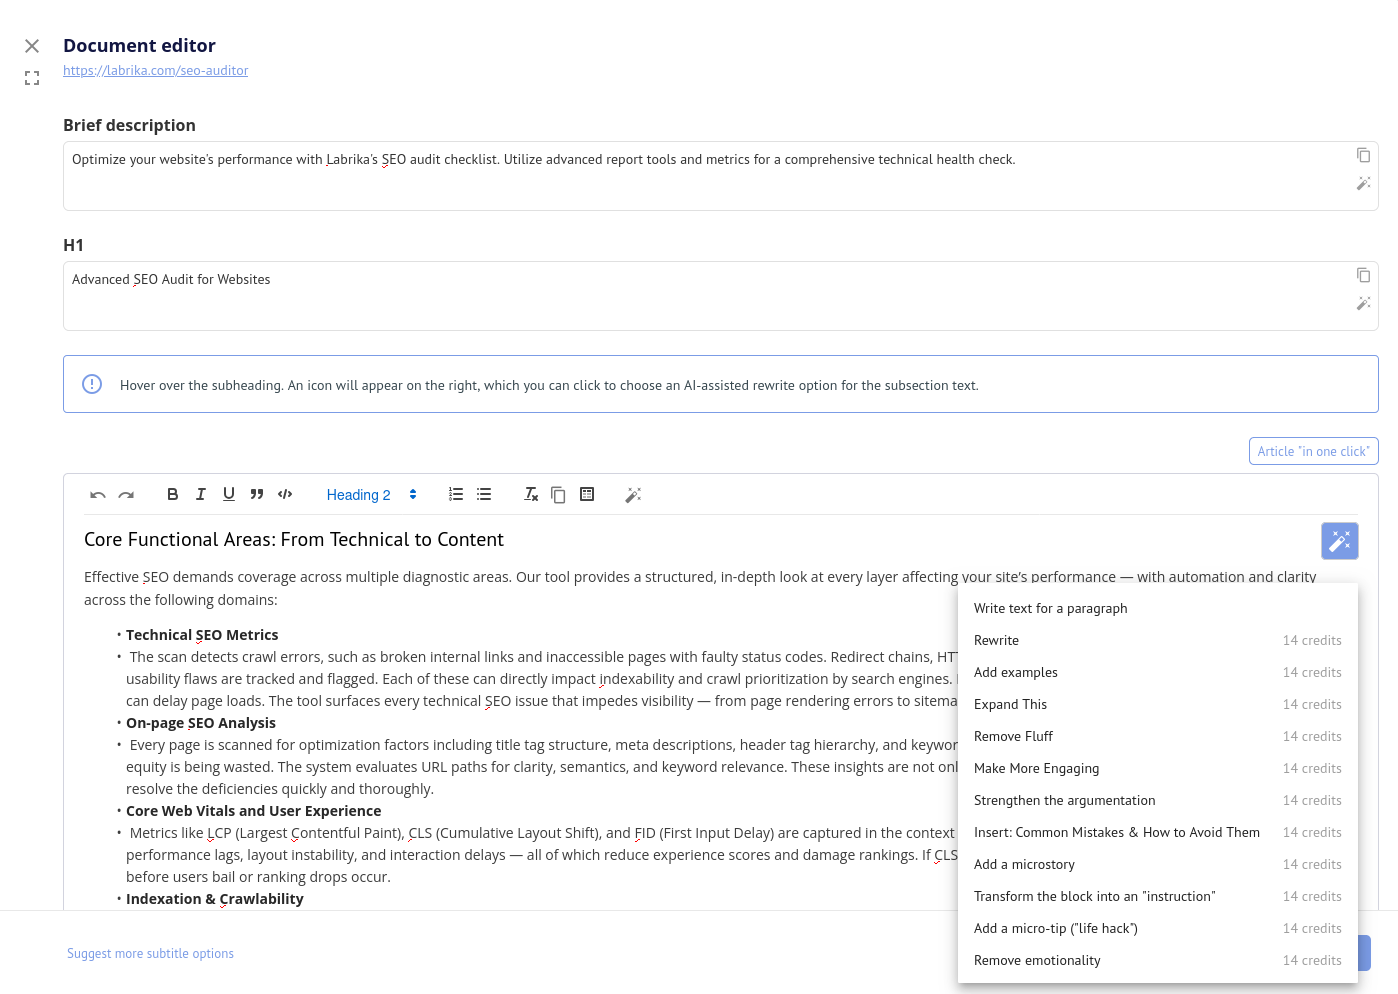Open the Heading 2 style dropdown
This screenshot has width=1398, height=994.
pos(371,495)
